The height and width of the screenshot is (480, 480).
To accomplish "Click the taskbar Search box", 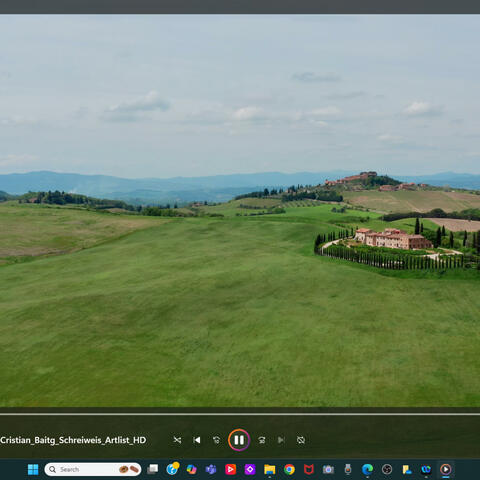I will click(93, 469).
